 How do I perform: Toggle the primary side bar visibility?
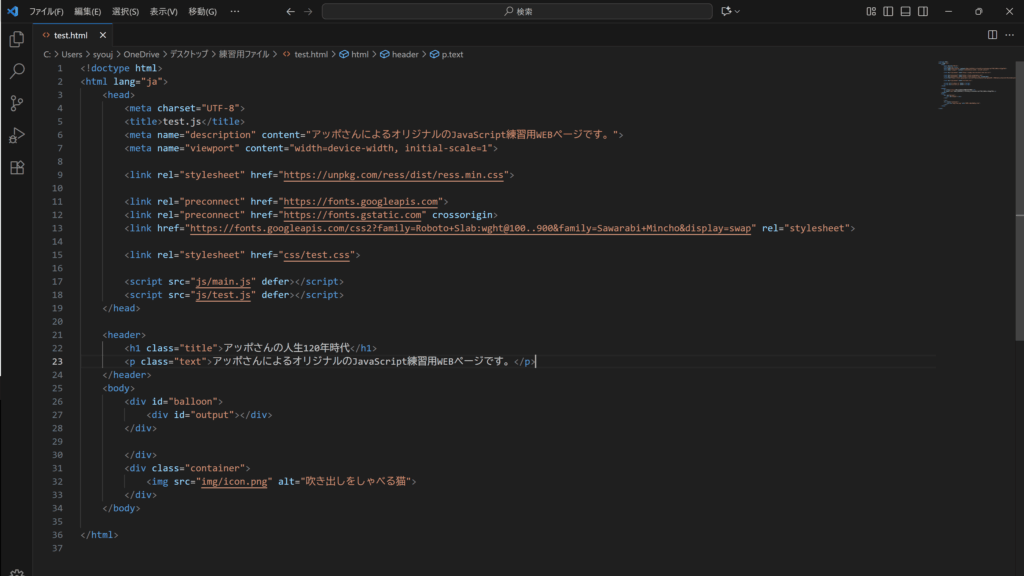[x=888, y=11]
